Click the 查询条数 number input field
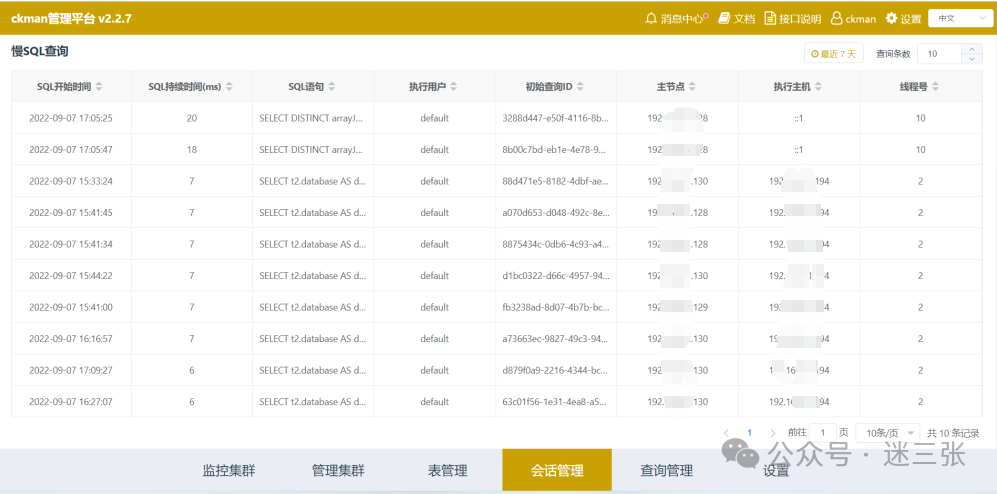Screen dimensions: 997x494 pos(939,54)
